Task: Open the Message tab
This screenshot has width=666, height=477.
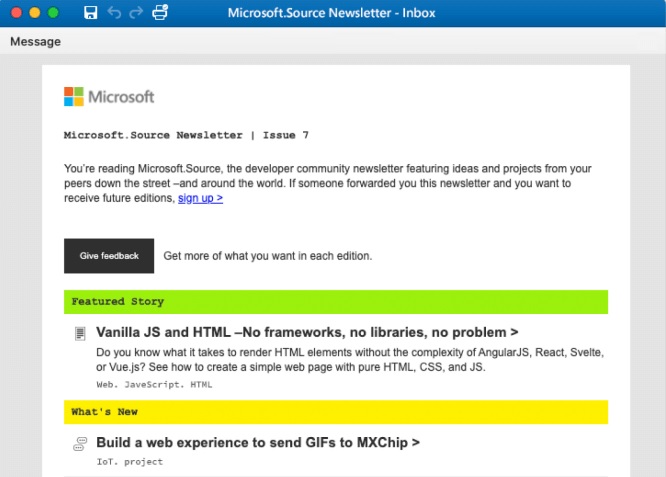Action: pos(35,42)
